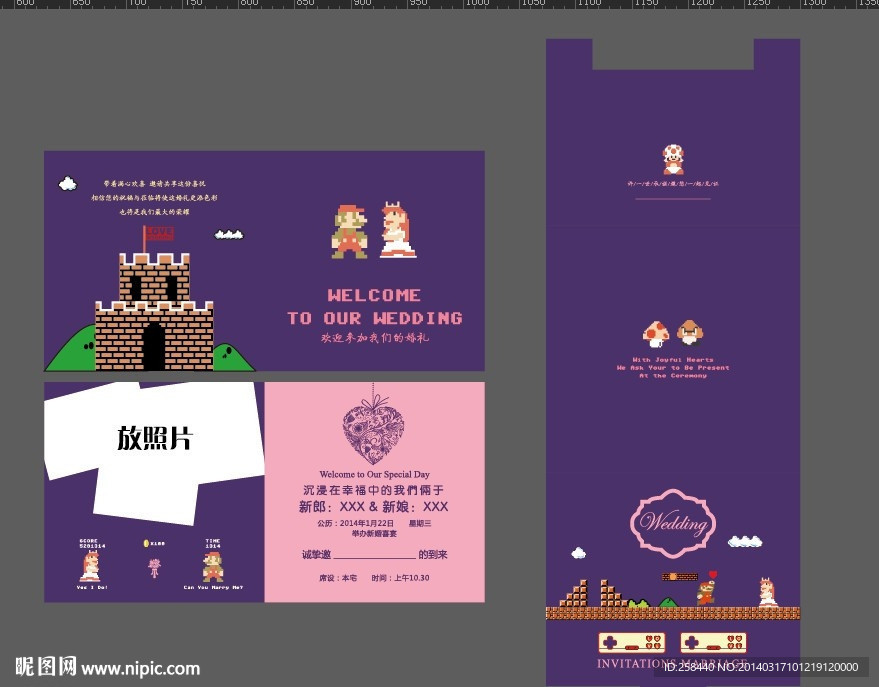
Task: Click the red LOVE flag on castle
Action: pos(159,233)
